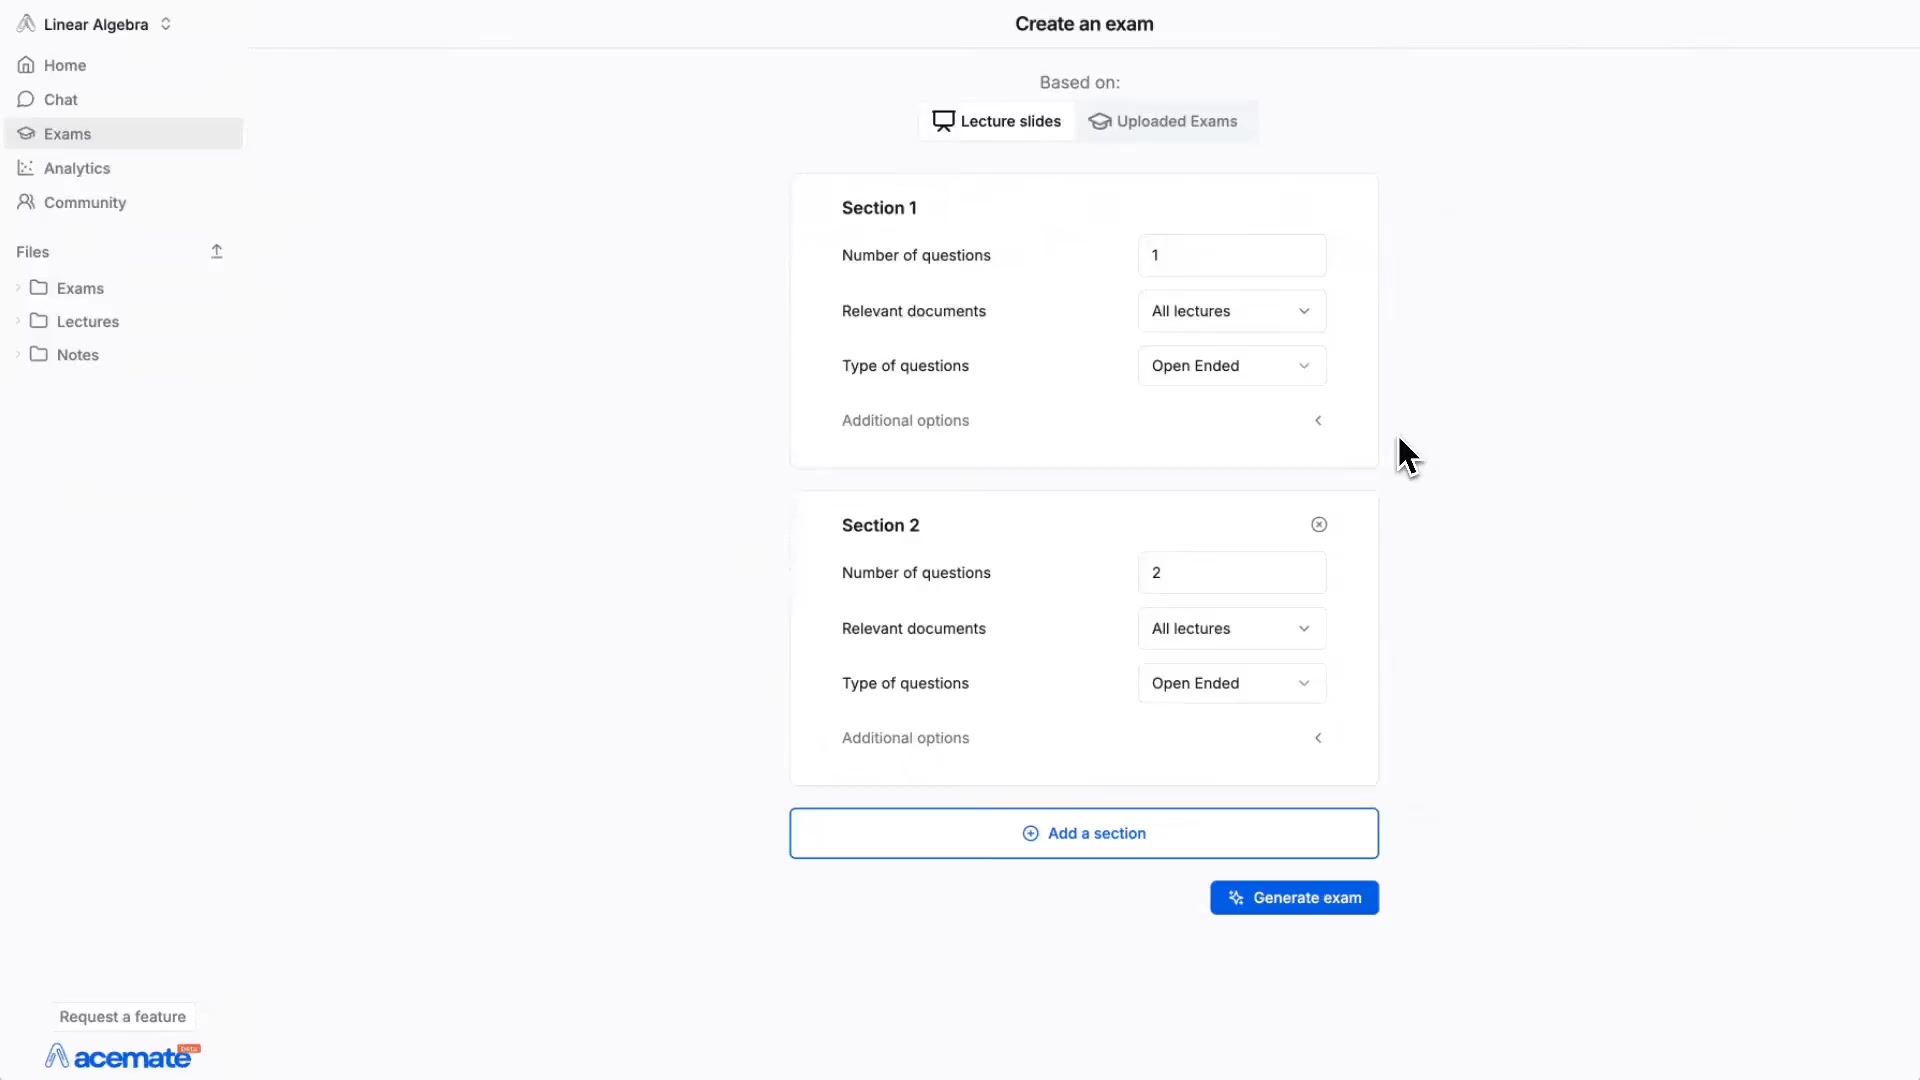Click the Home icon in sidebar
Screen dimensions: 1920x1080
pos(26,65)
